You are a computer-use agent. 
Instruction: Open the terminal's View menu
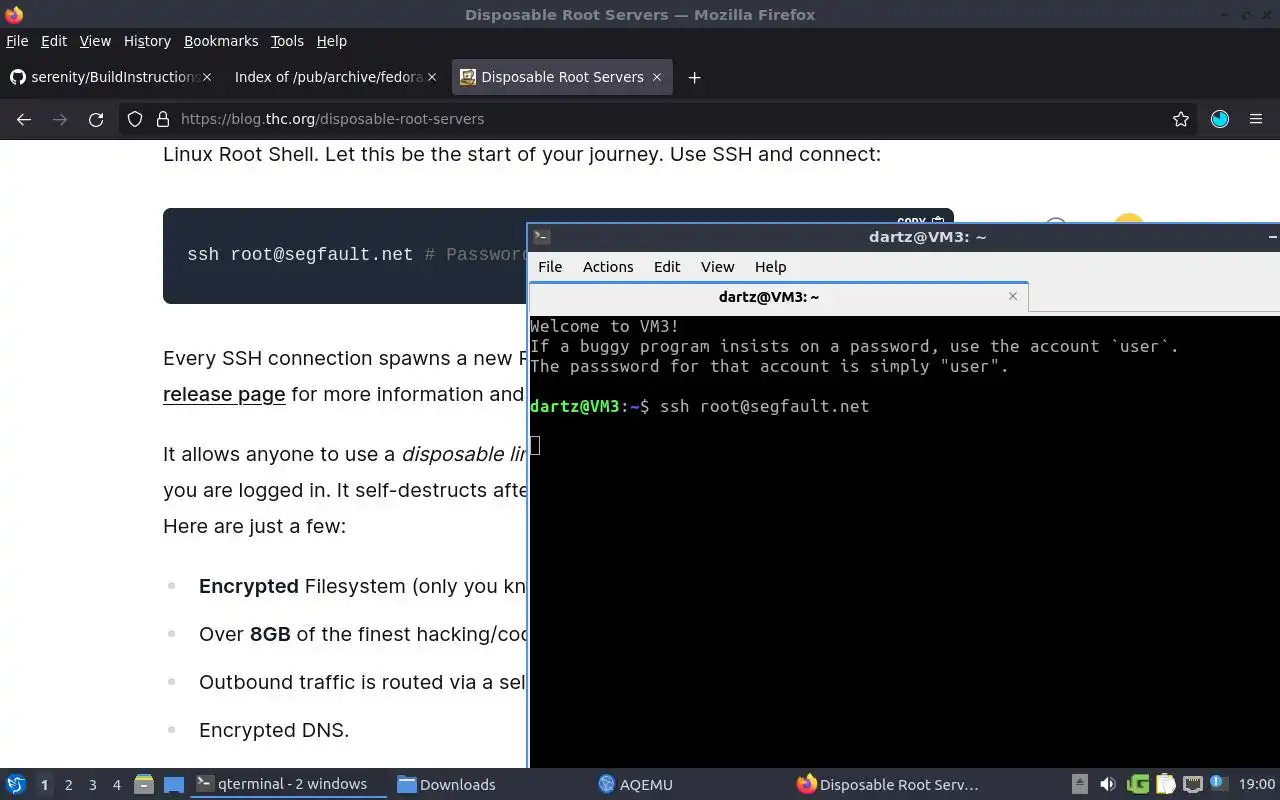tap(717, 267)
